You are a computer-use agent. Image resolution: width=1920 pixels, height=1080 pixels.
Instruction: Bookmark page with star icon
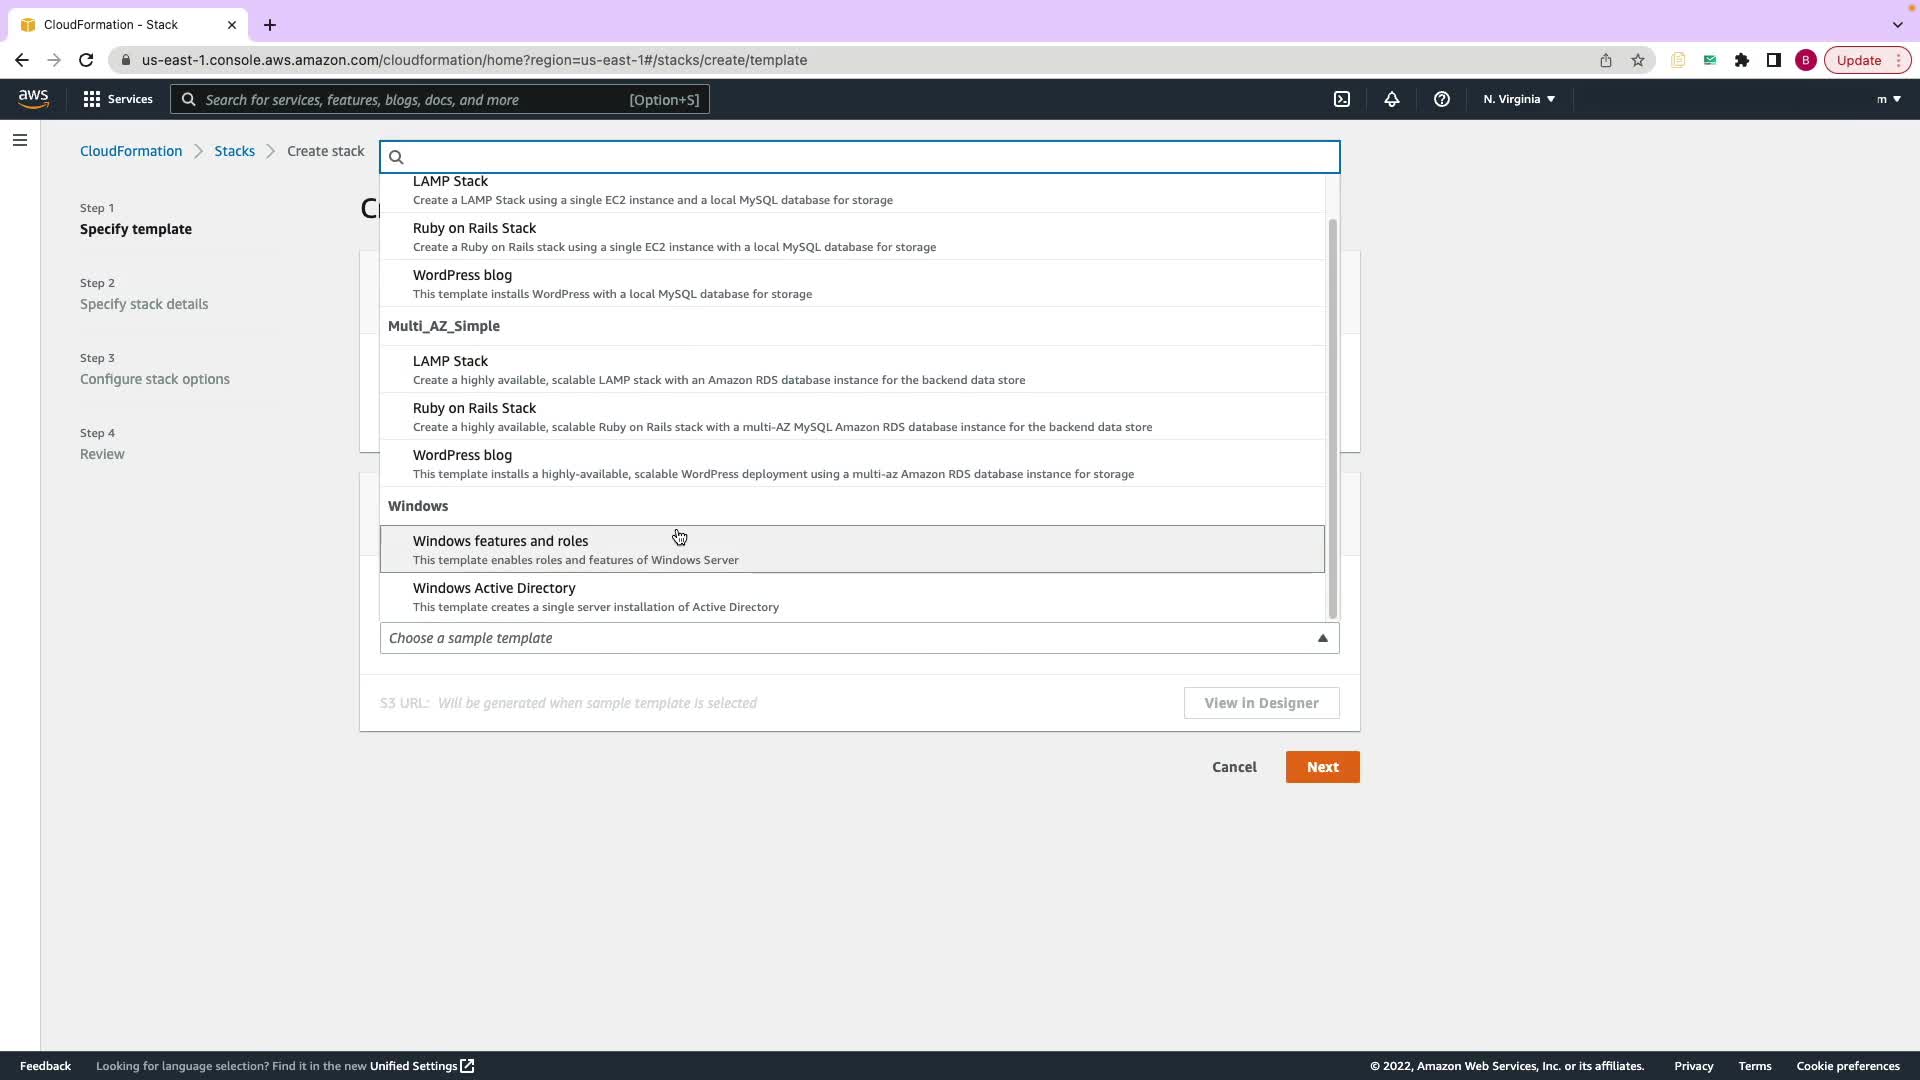point(1638,60)
